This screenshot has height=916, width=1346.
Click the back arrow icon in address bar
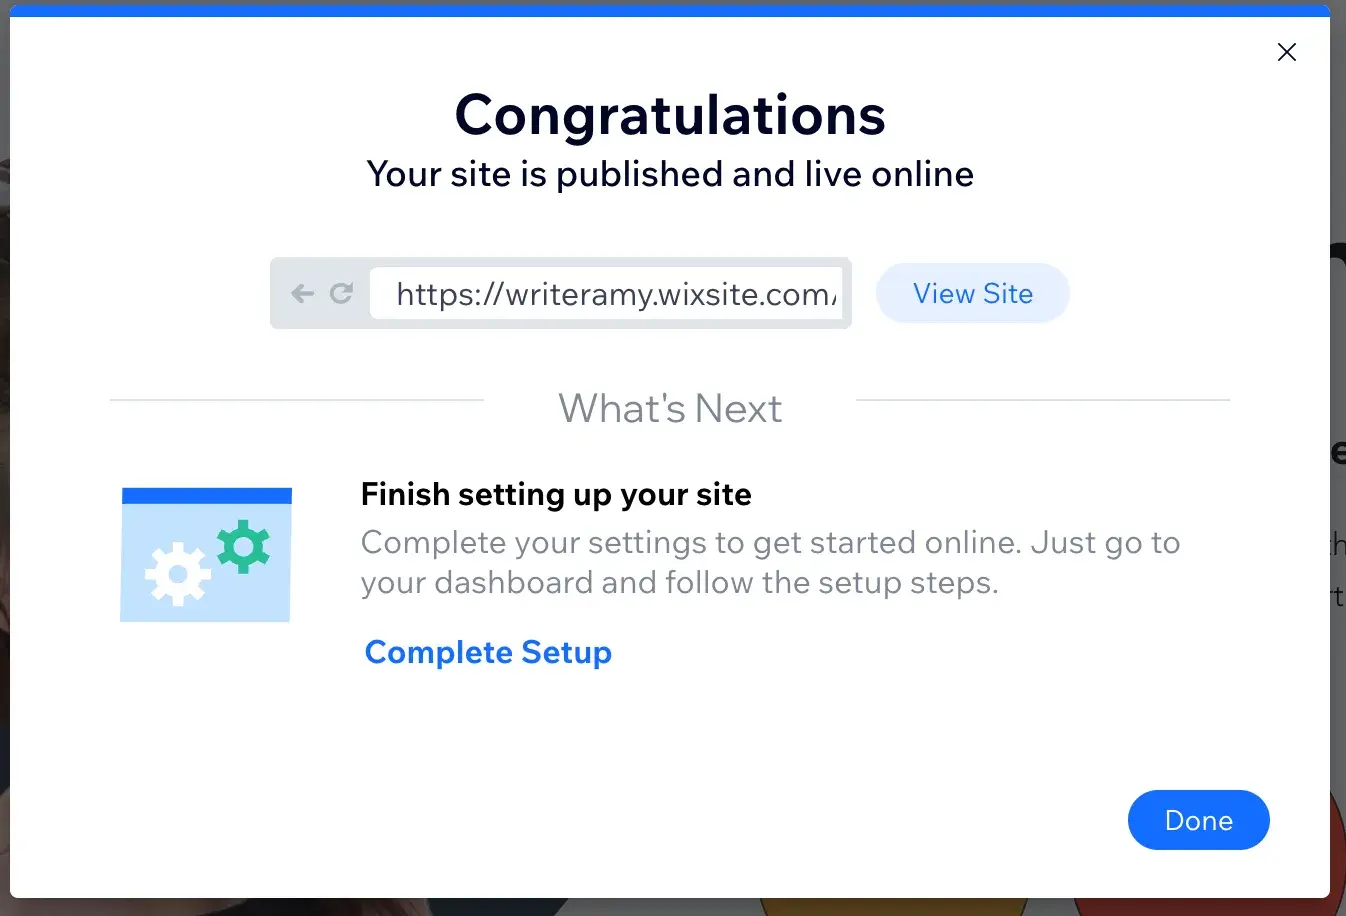click(x=302, y=293)
